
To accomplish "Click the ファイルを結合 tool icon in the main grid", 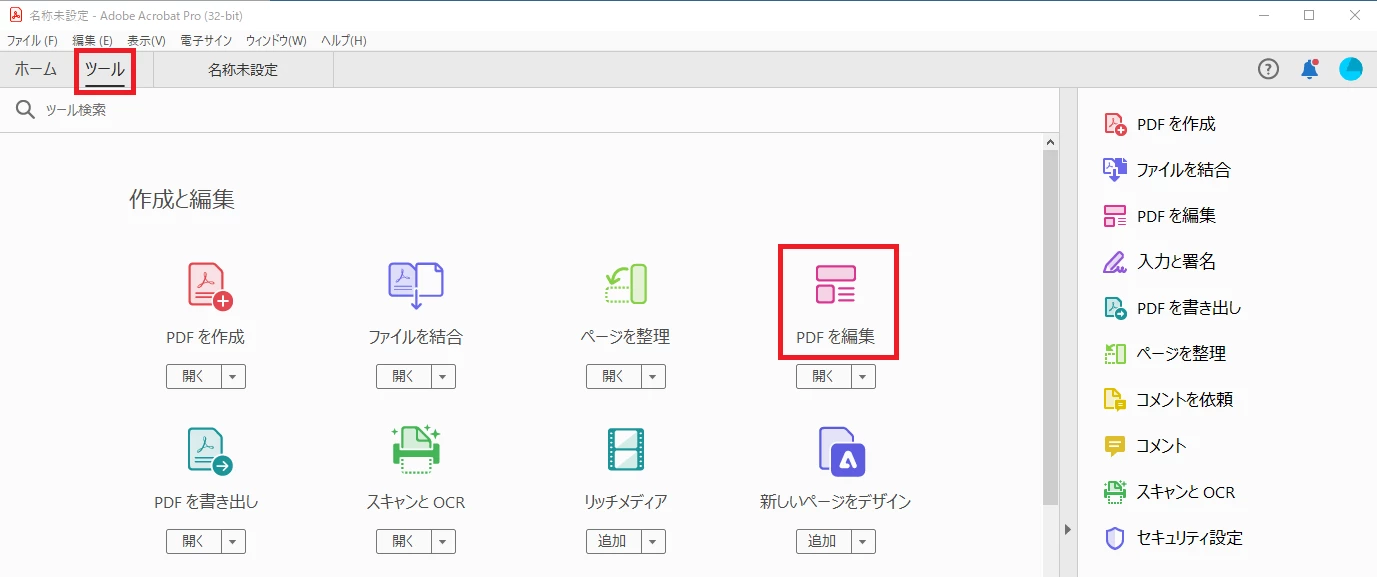I will (416, 285).
